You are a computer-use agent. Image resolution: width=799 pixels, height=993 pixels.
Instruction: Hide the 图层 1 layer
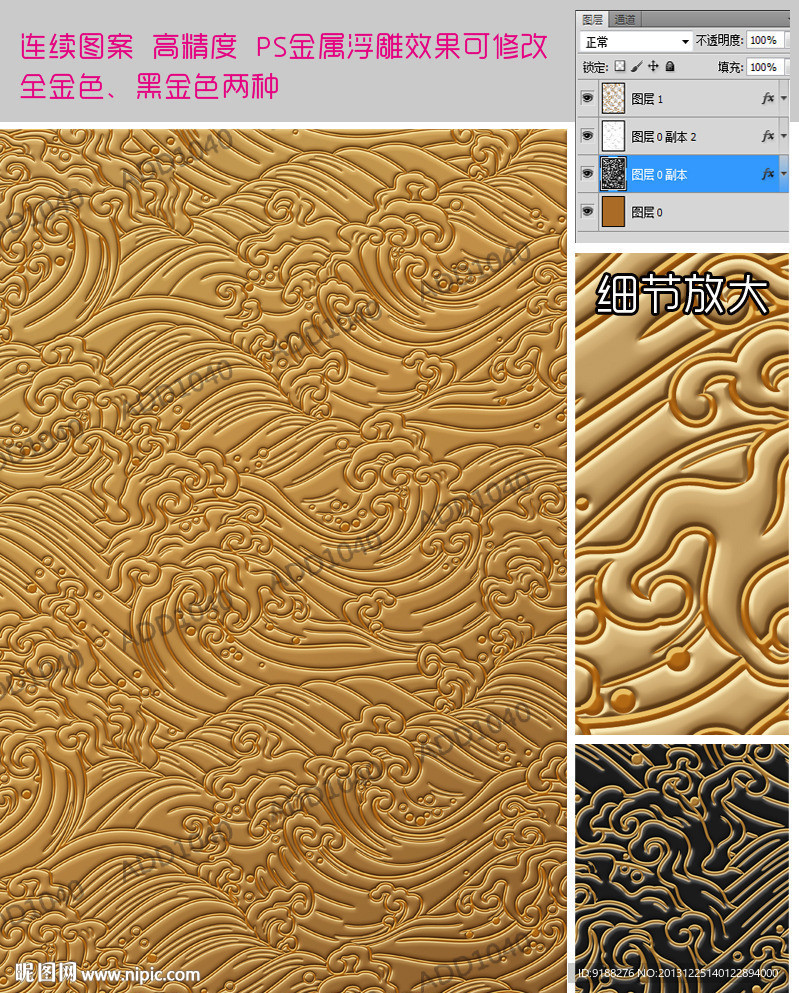pyautogui.click(x=588, y=98)
